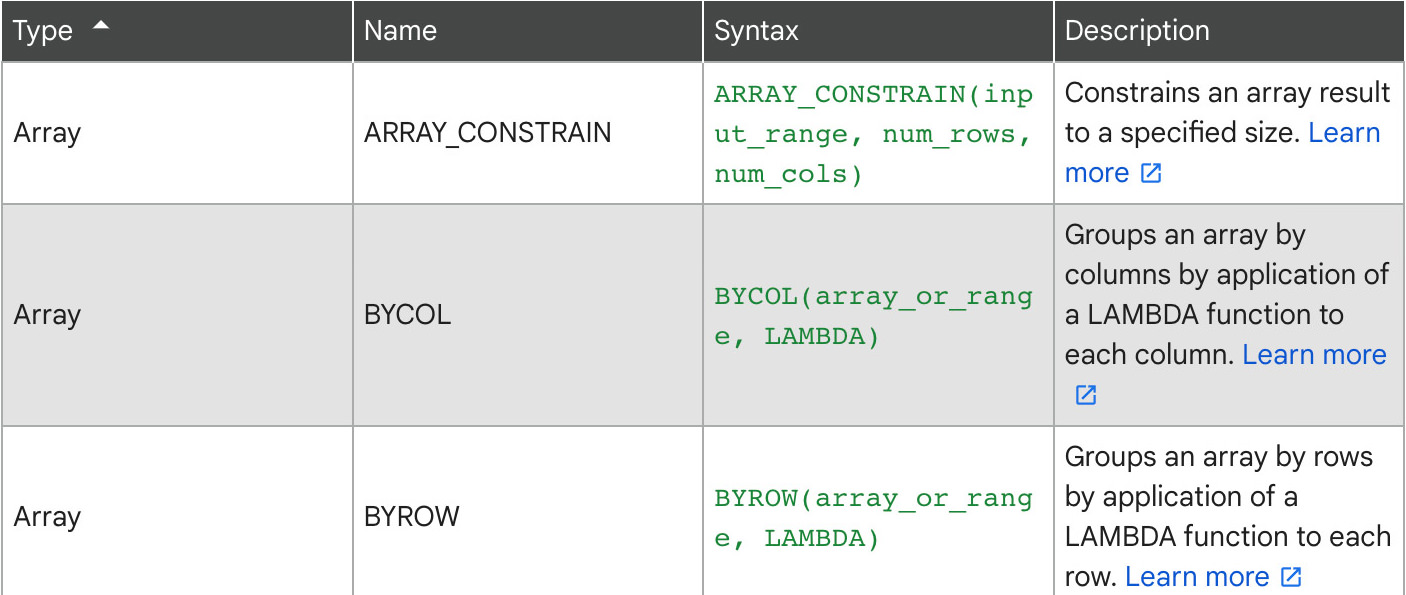
Task: Select the BYCOL function name cell
Action: point(528,315)
